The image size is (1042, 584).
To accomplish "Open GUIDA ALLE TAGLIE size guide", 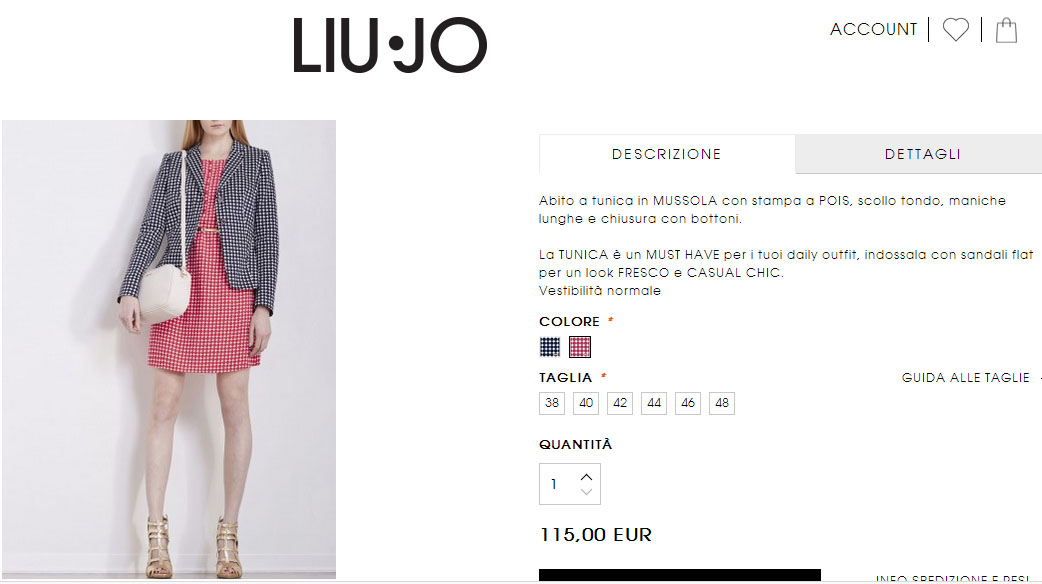I will (x=966, y=378).
